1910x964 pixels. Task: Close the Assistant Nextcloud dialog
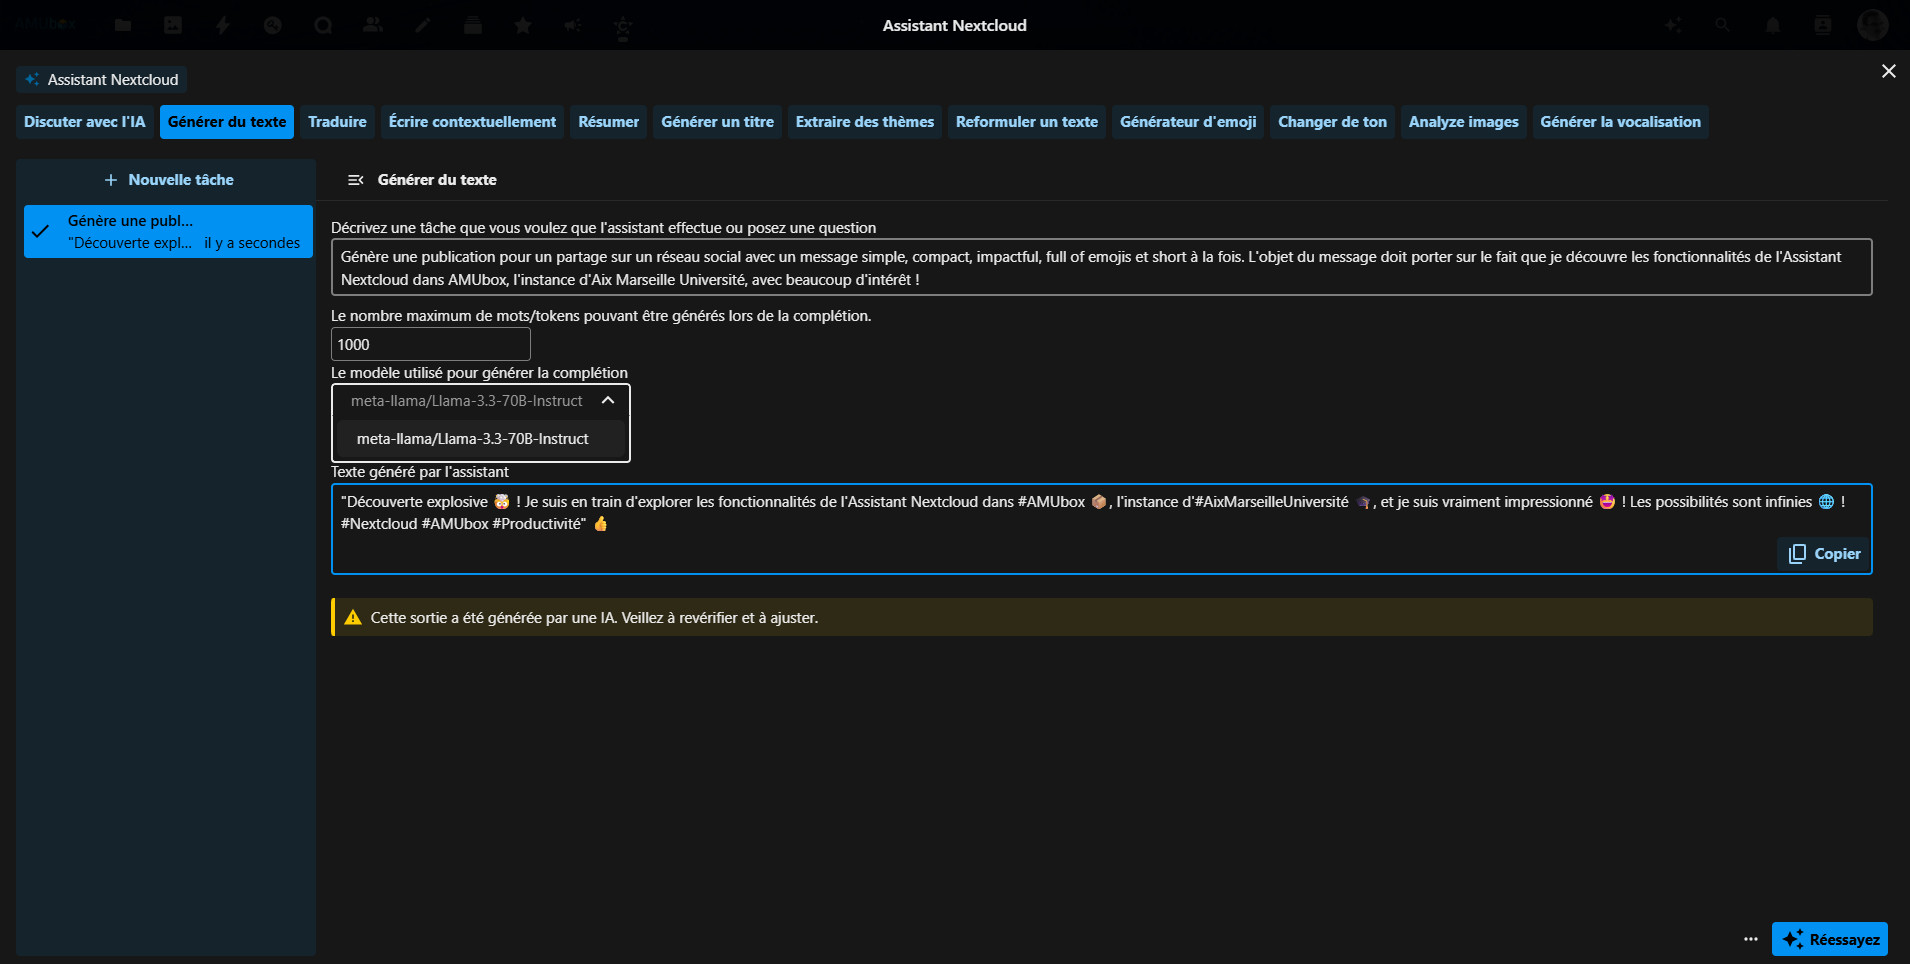coord(1888,71)
